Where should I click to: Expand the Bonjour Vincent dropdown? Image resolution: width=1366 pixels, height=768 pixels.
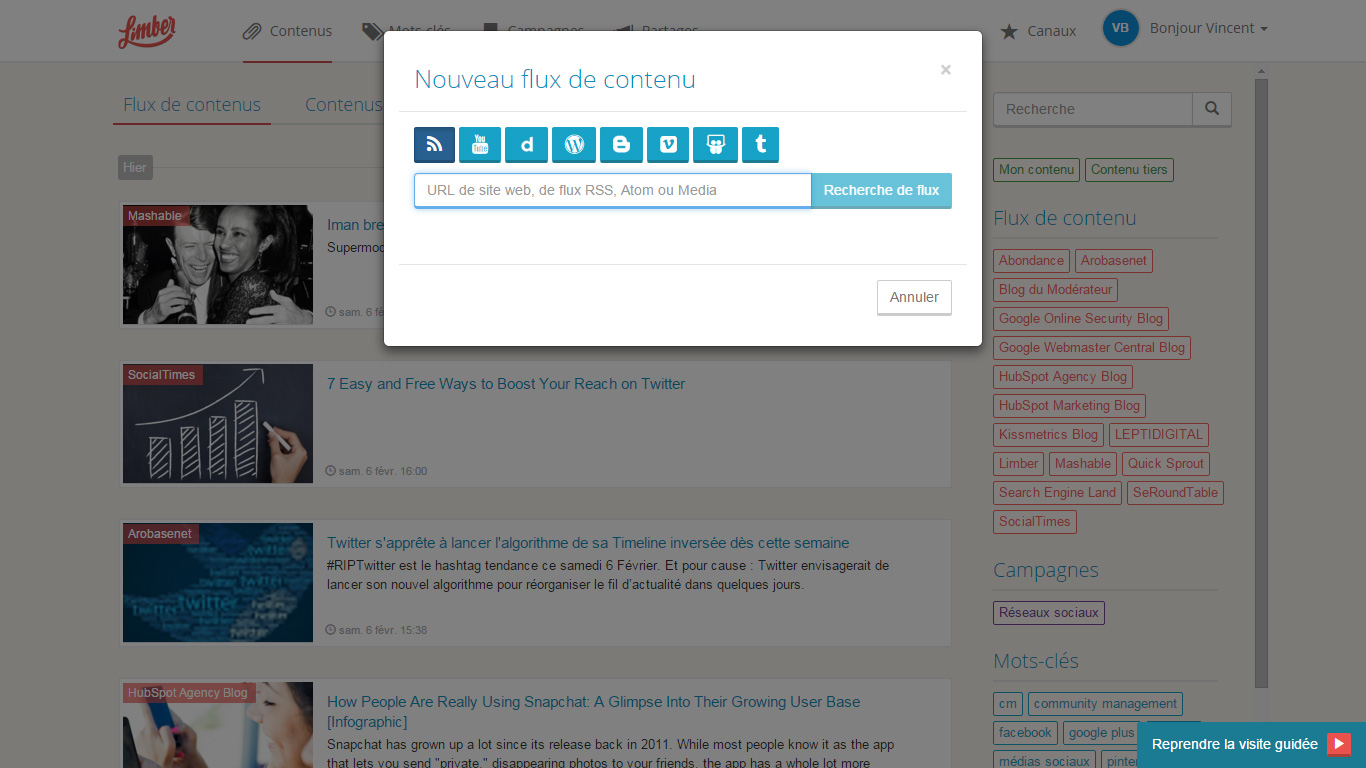coord(1208,28)
